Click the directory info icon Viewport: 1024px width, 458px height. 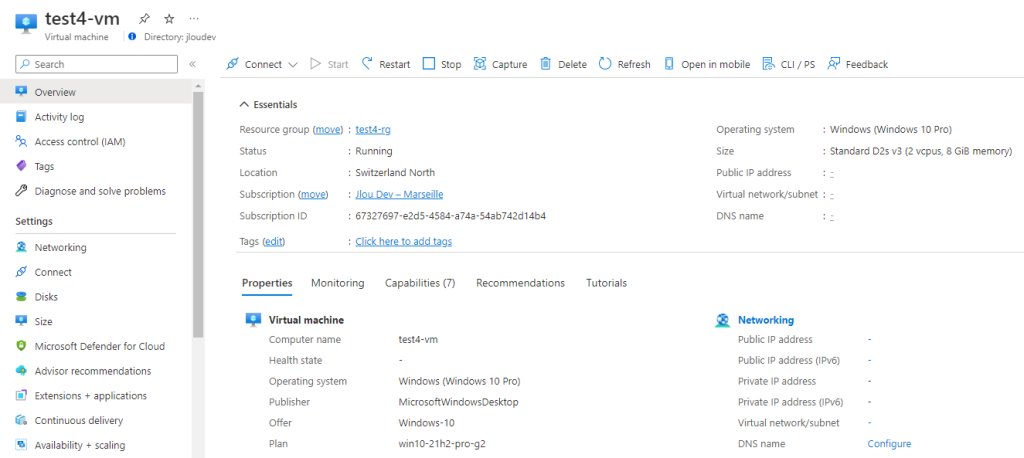[x=132, y=37]
